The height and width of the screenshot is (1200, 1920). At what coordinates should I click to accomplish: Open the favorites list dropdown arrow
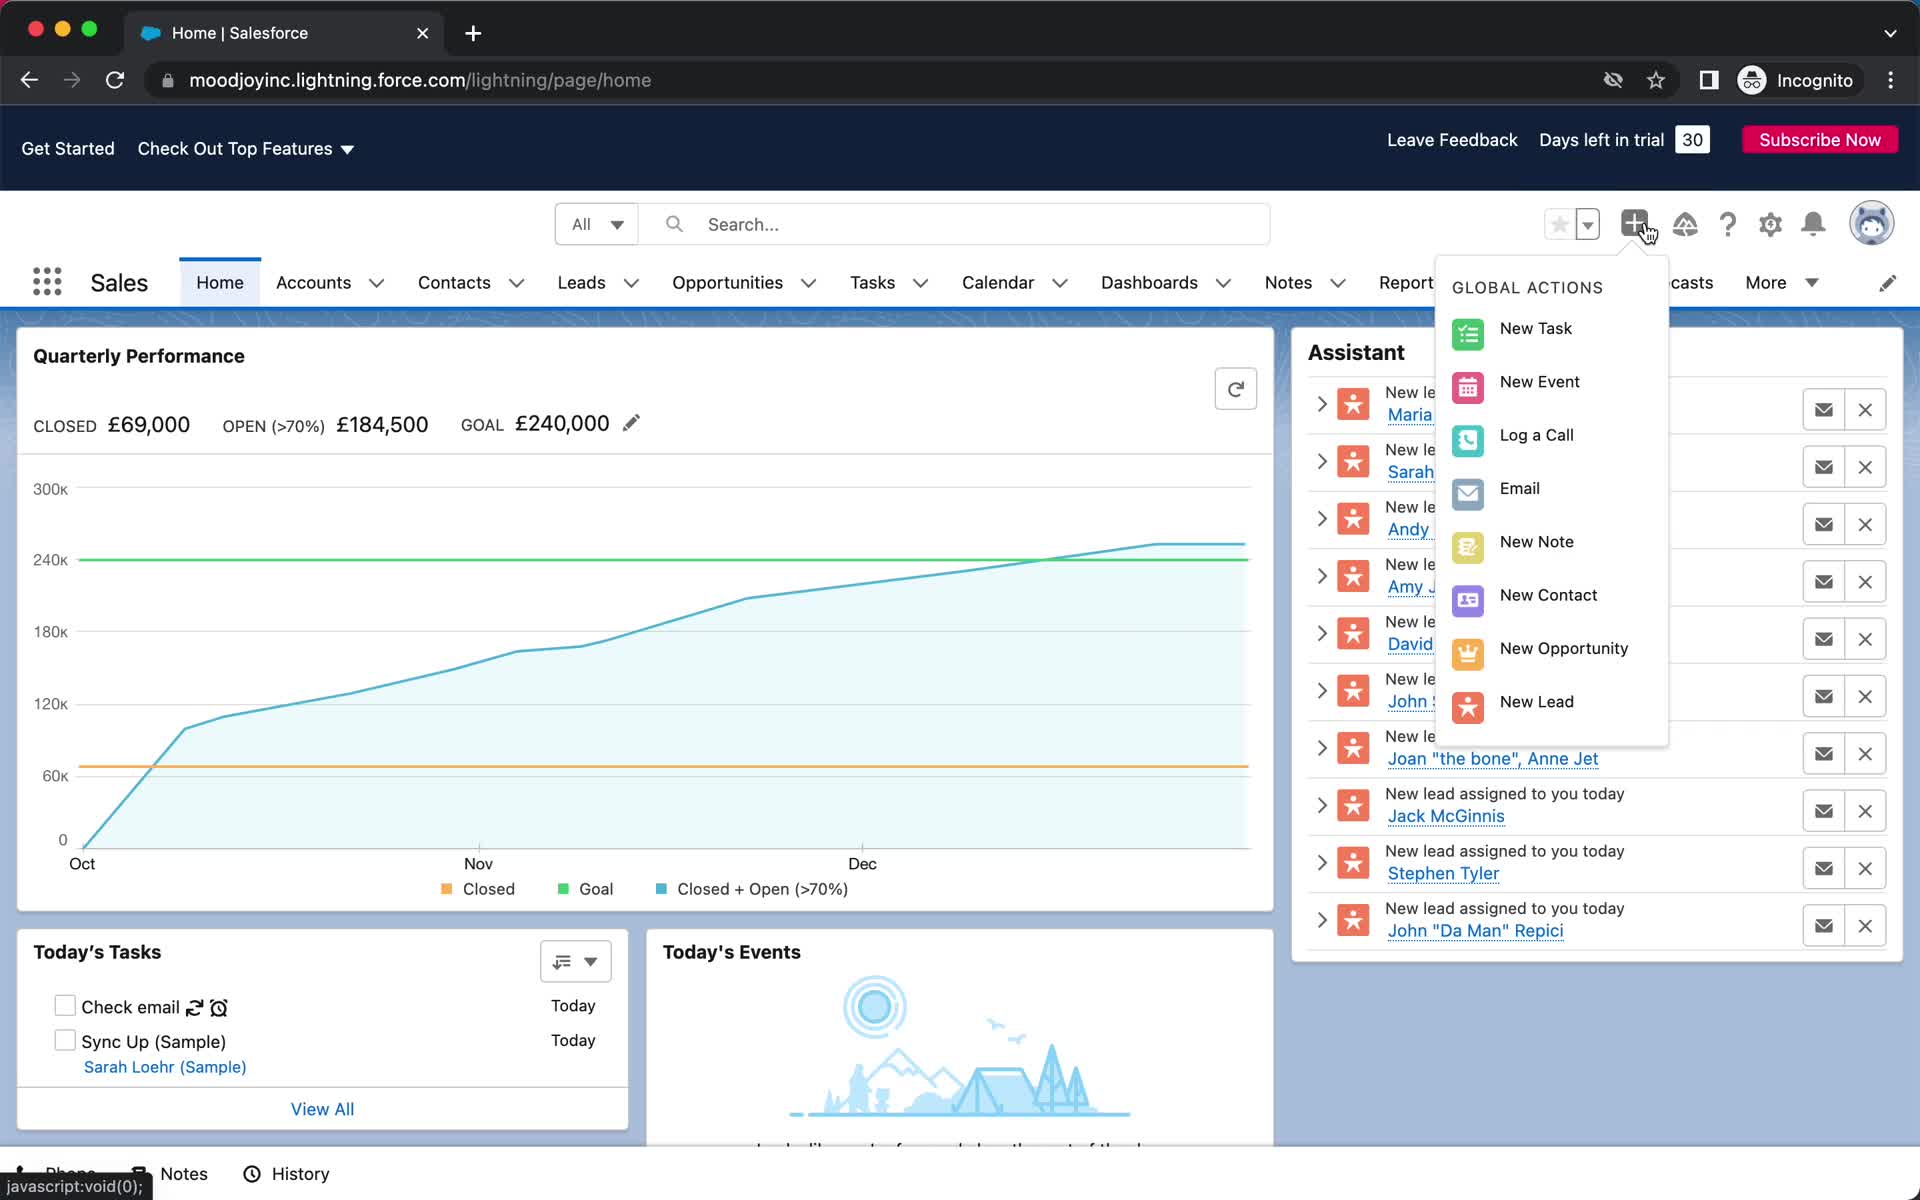pos(1587,224)
